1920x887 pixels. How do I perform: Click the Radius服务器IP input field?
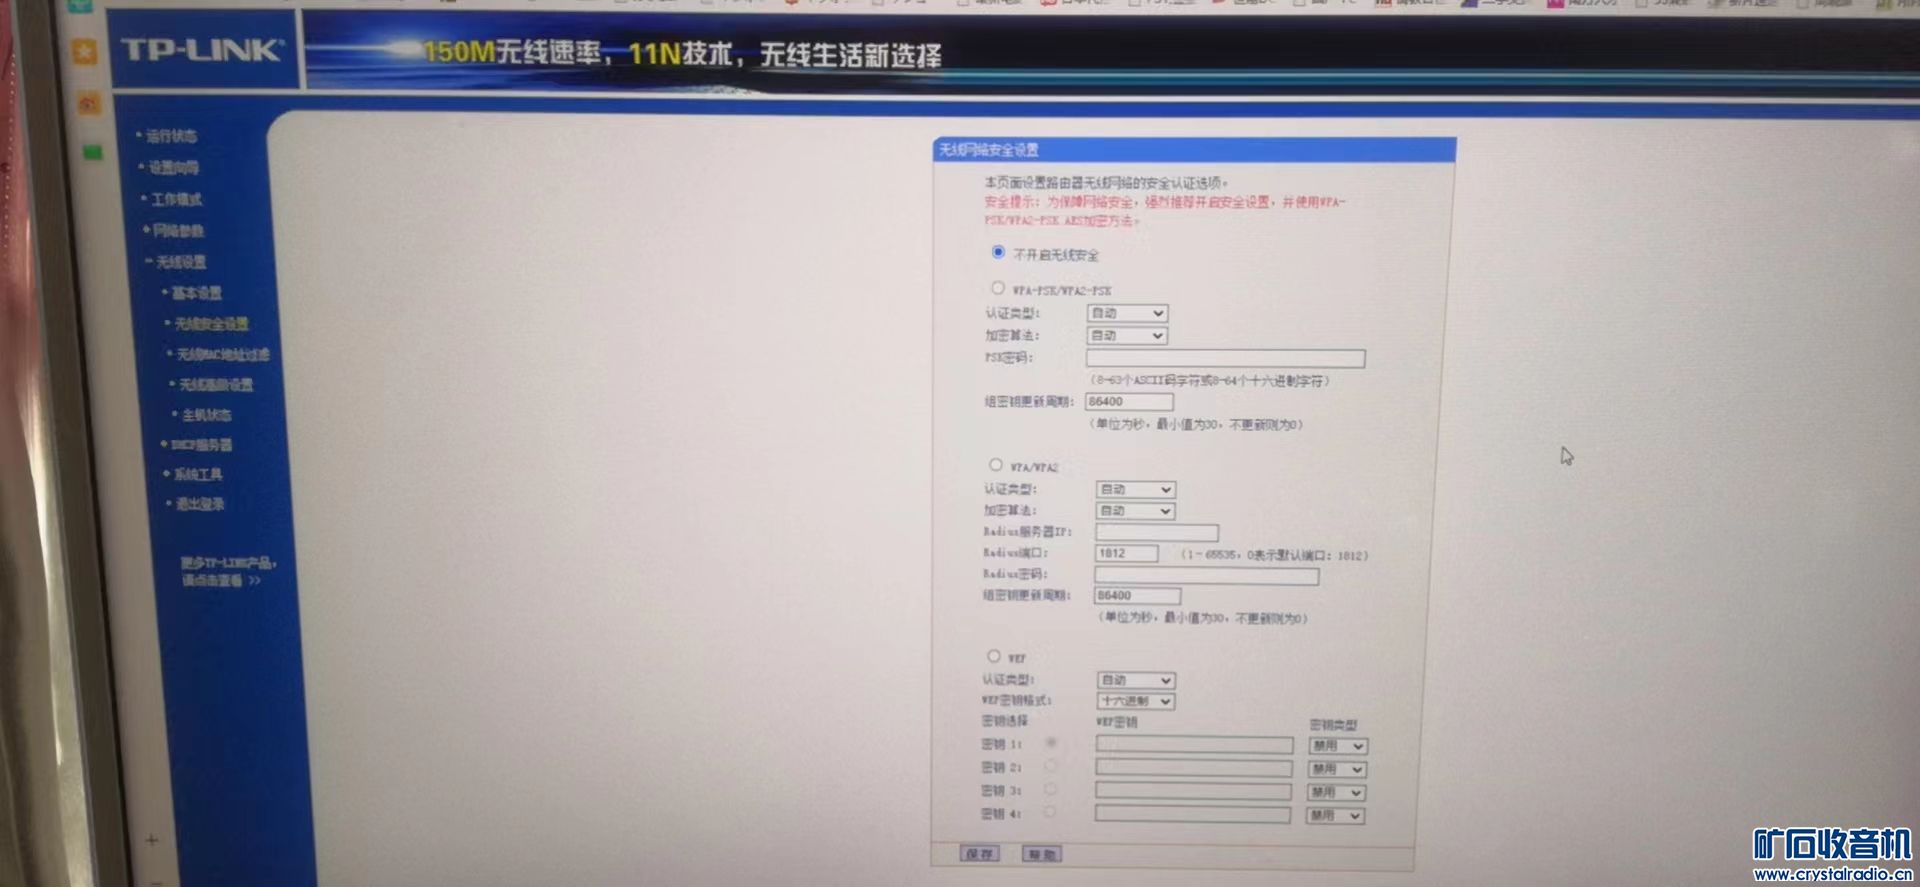[x=1157, y=532]
